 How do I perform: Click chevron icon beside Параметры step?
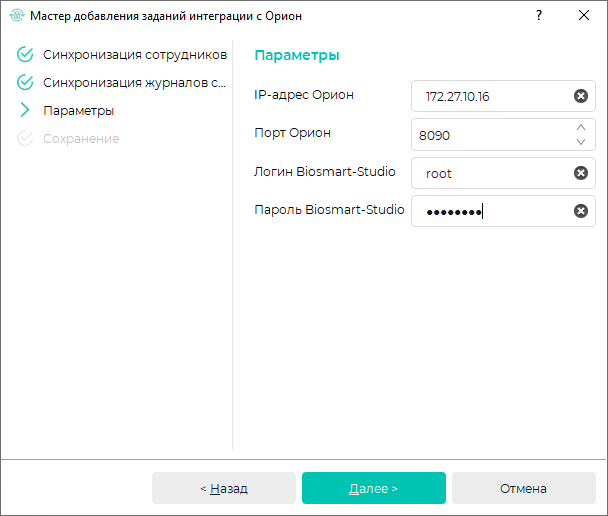coord(25,110)
